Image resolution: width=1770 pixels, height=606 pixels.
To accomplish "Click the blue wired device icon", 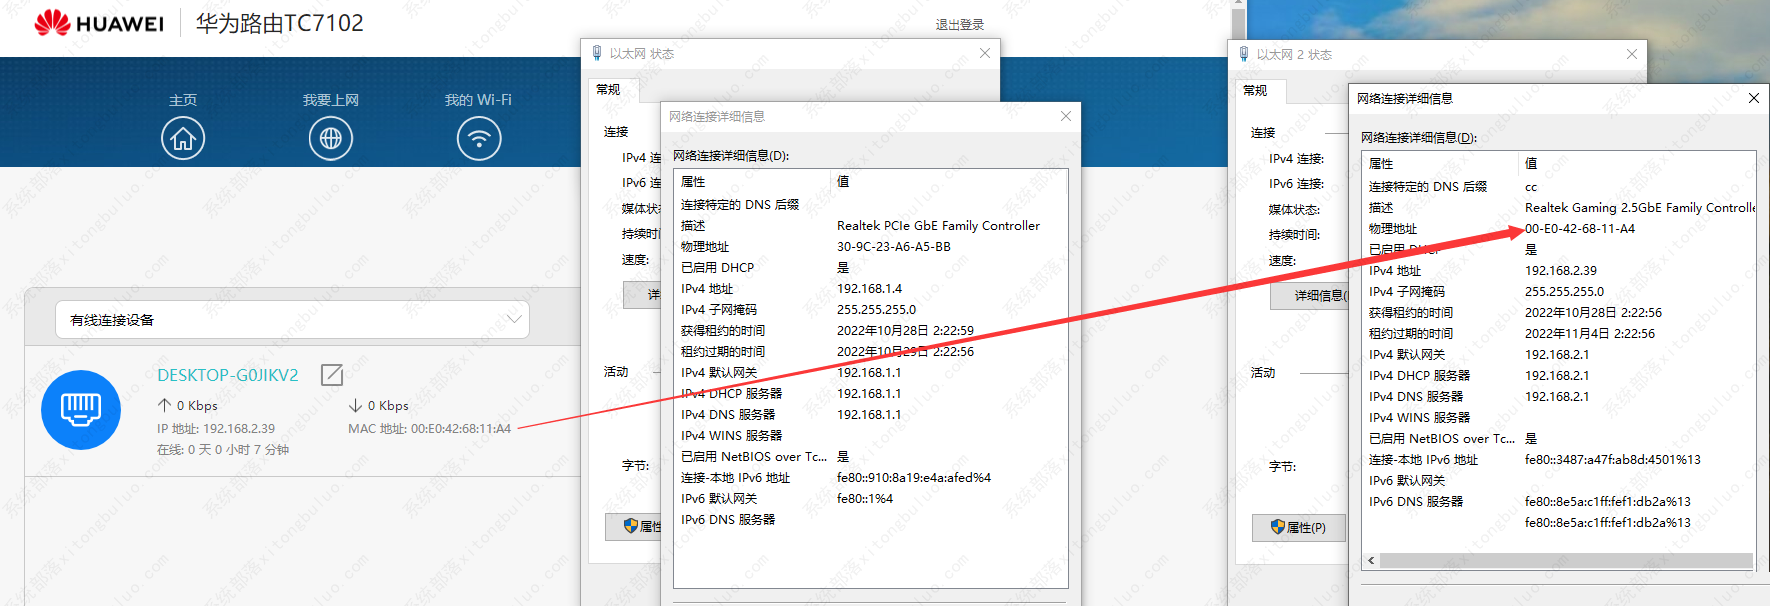I will [81, 410].
